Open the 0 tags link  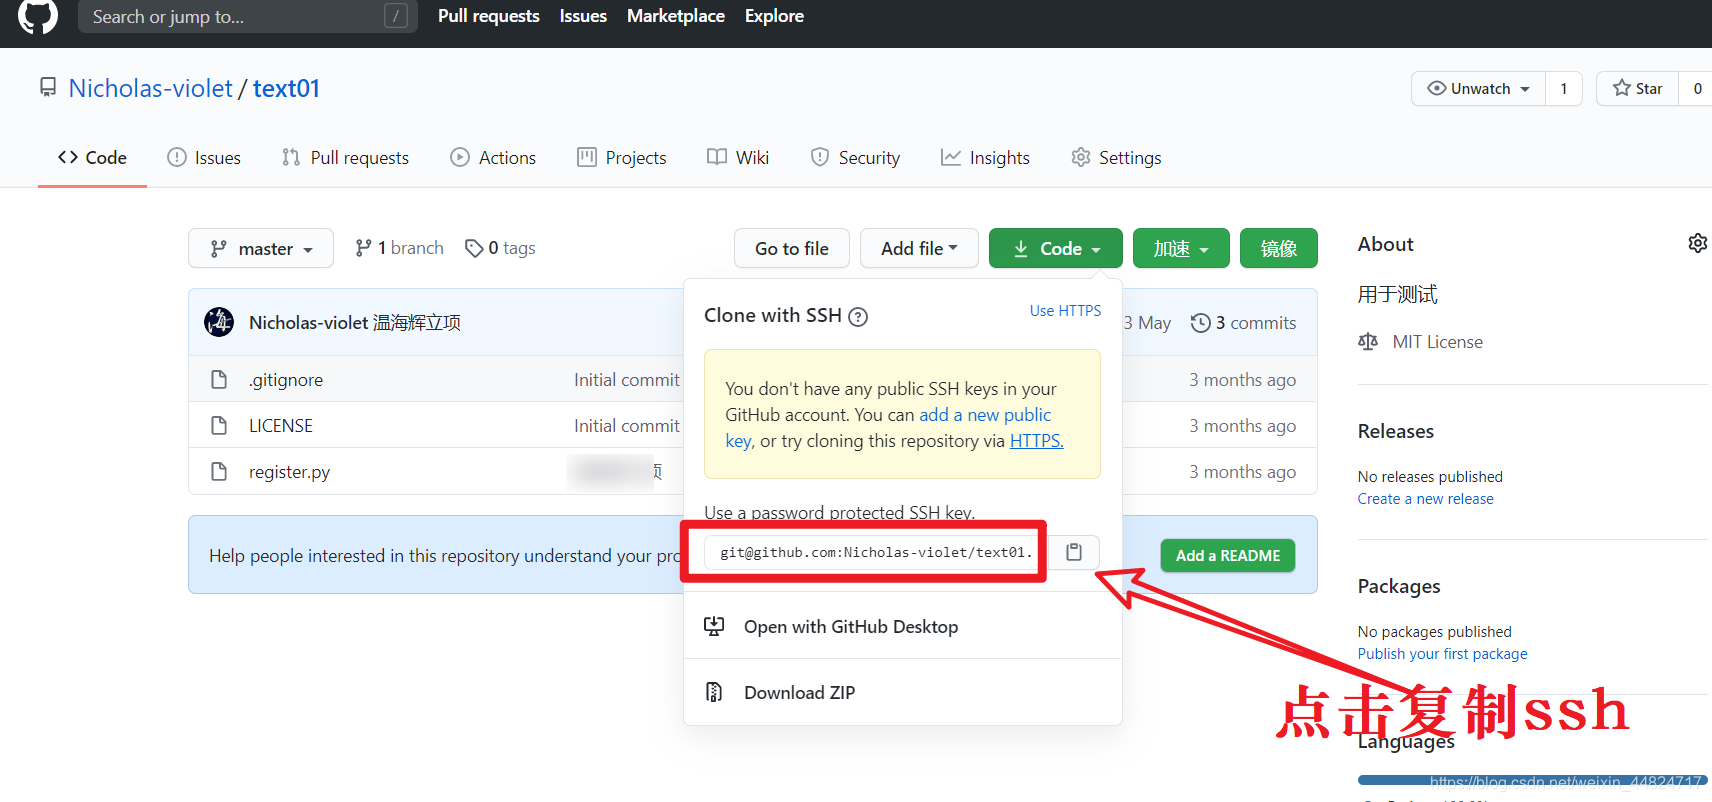[x=501, y=248]
